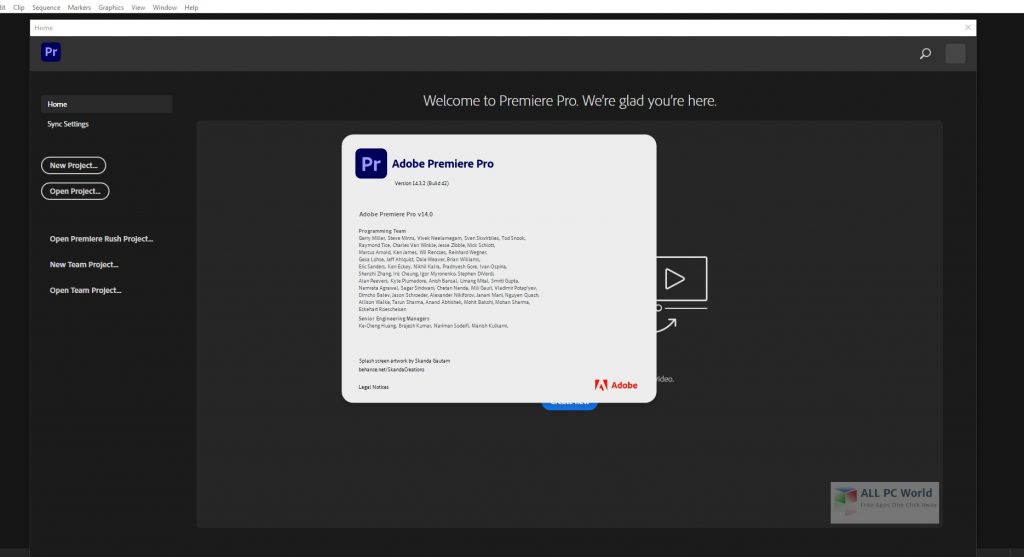Open the Graphics menu
The width and height of the screenshot is (1024, 557).
click(111, 7)
